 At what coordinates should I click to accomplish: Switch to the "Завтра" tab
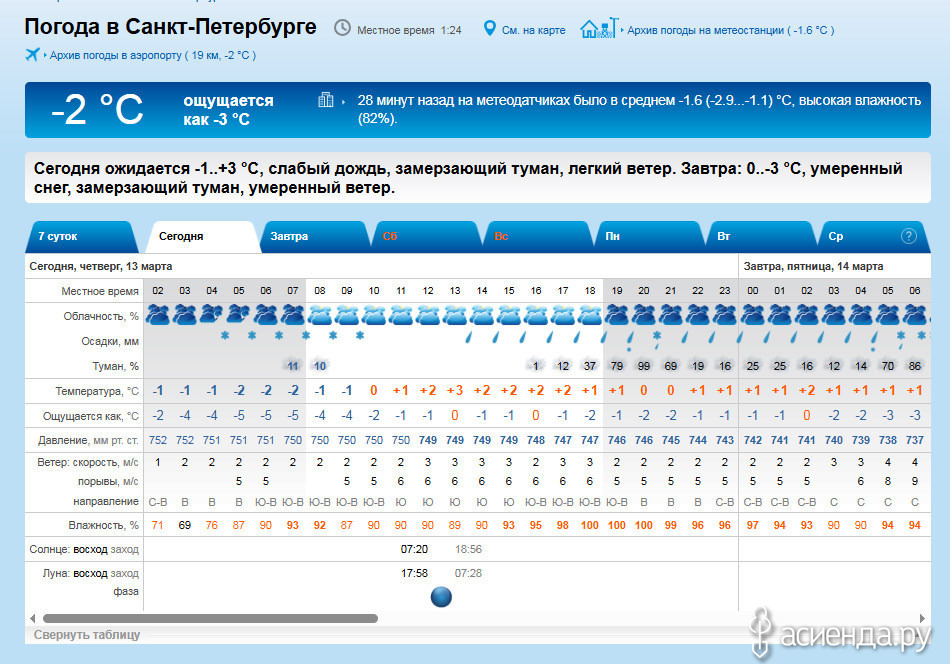[x=314, y=236]
